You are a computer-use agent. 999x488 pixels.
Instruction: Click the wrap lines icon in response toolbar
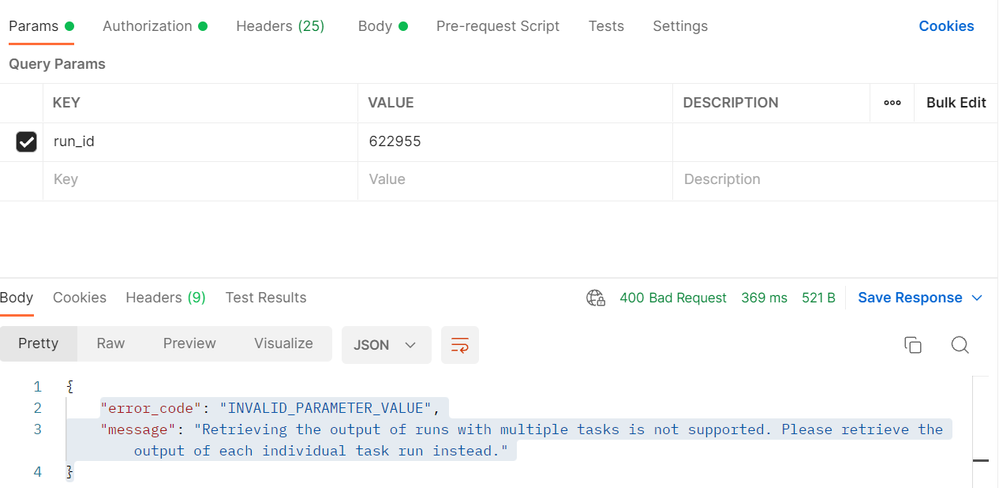click(x=460, y=345)
